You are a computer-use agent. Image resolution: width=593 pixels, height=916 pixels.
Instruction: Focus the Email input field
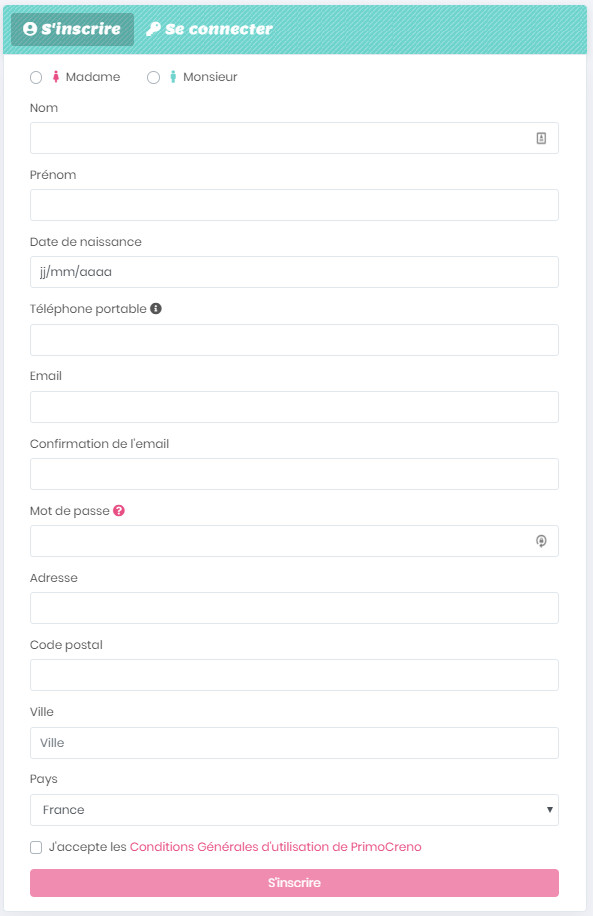[294, 407]
